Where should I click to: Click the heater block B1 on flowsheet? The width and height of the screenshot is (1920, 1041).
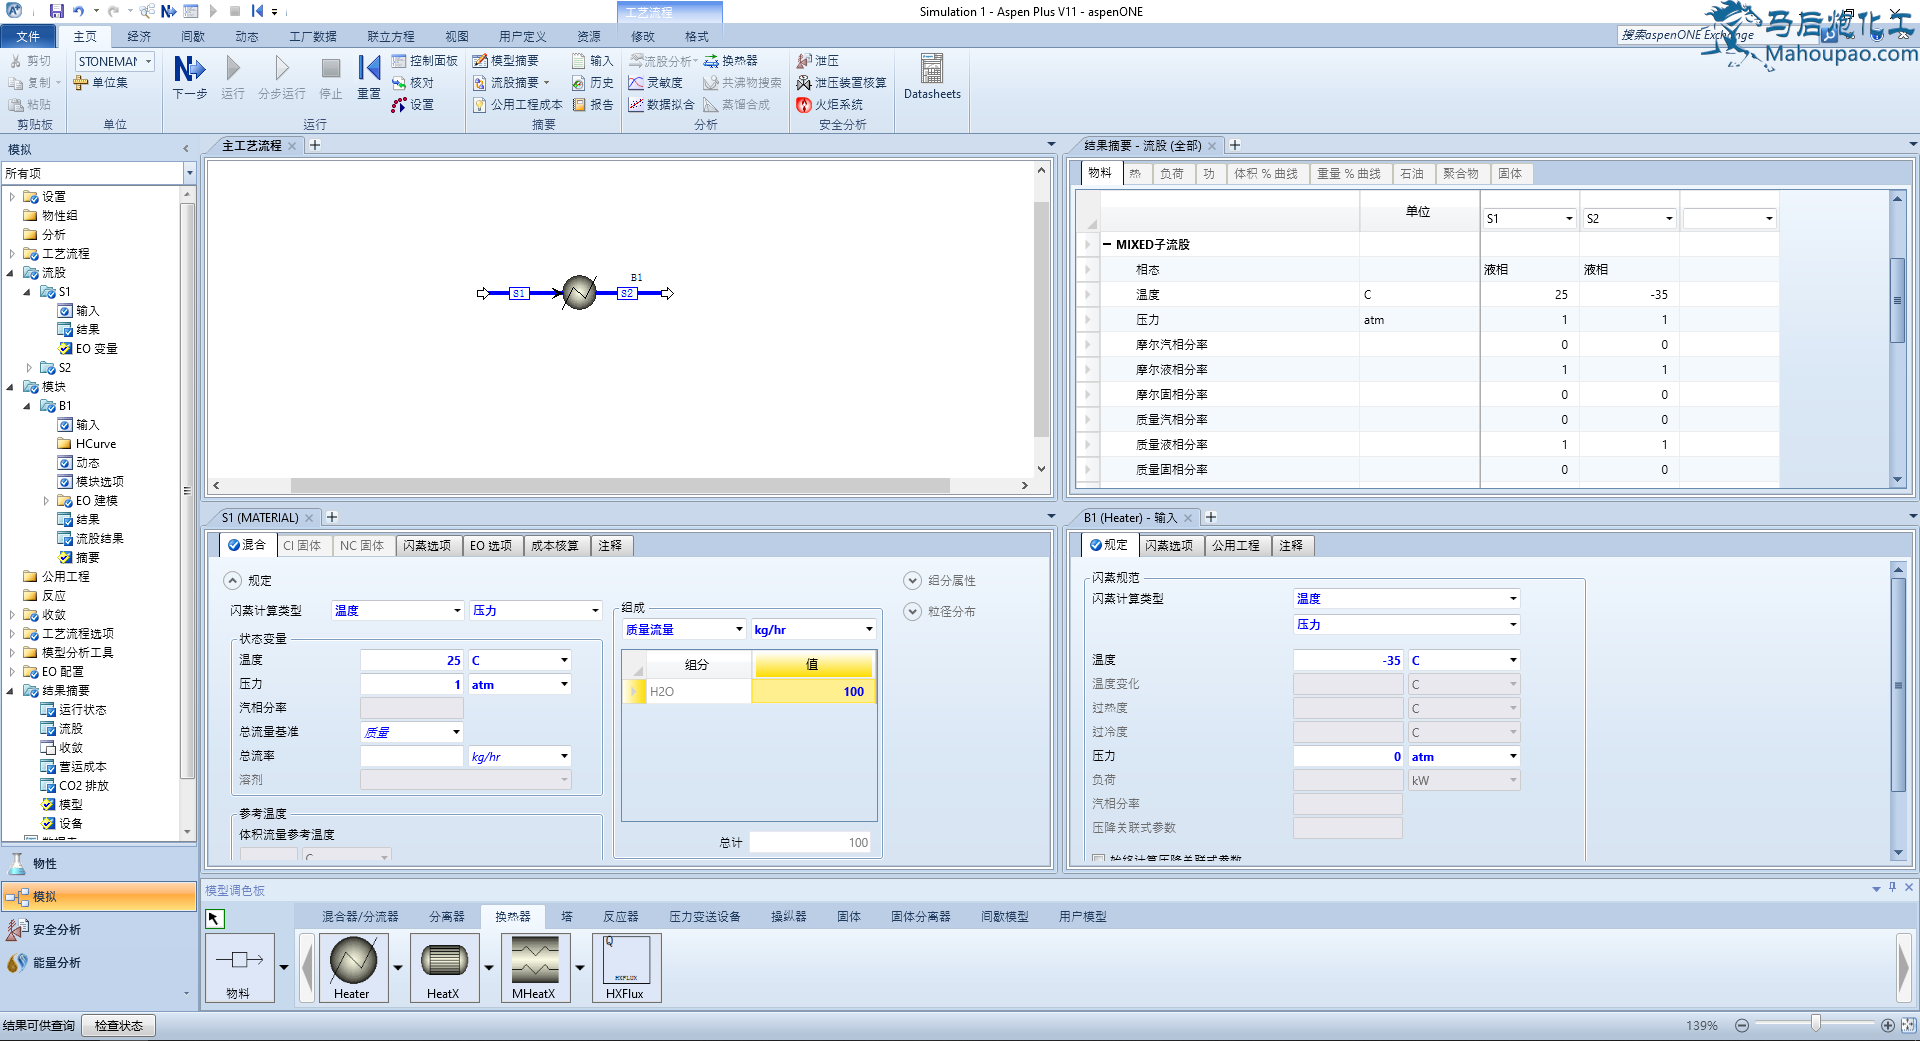(579, 293)
